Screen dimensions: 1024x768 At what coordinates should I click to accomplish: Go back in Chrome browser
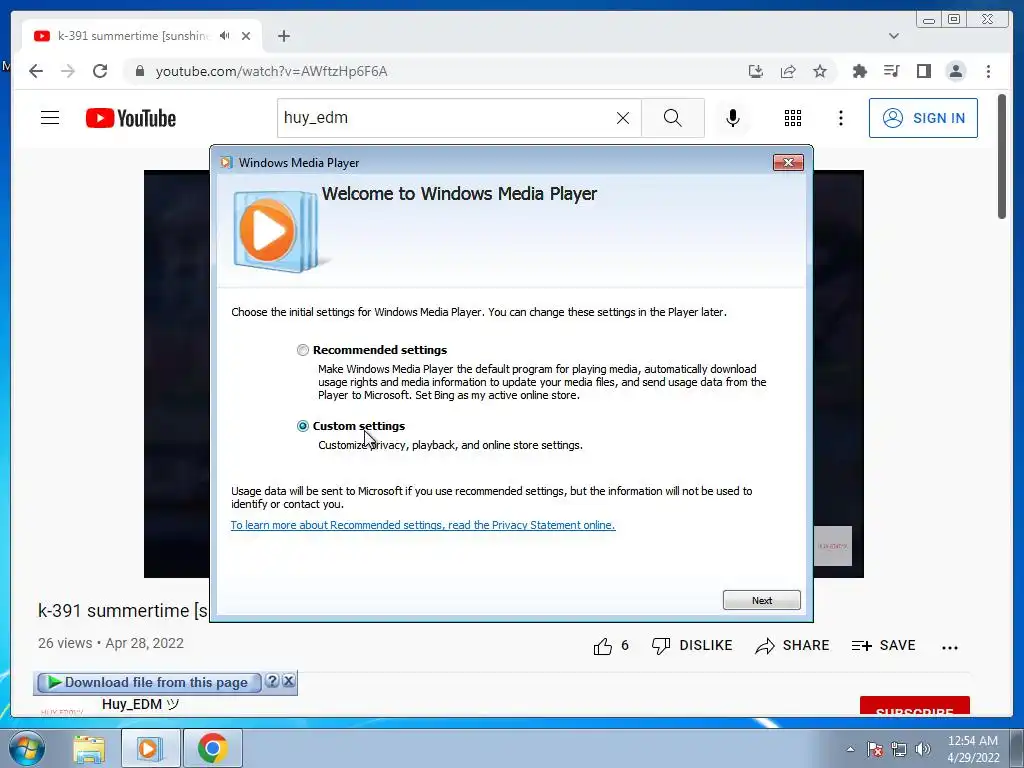tap(36, 71)
